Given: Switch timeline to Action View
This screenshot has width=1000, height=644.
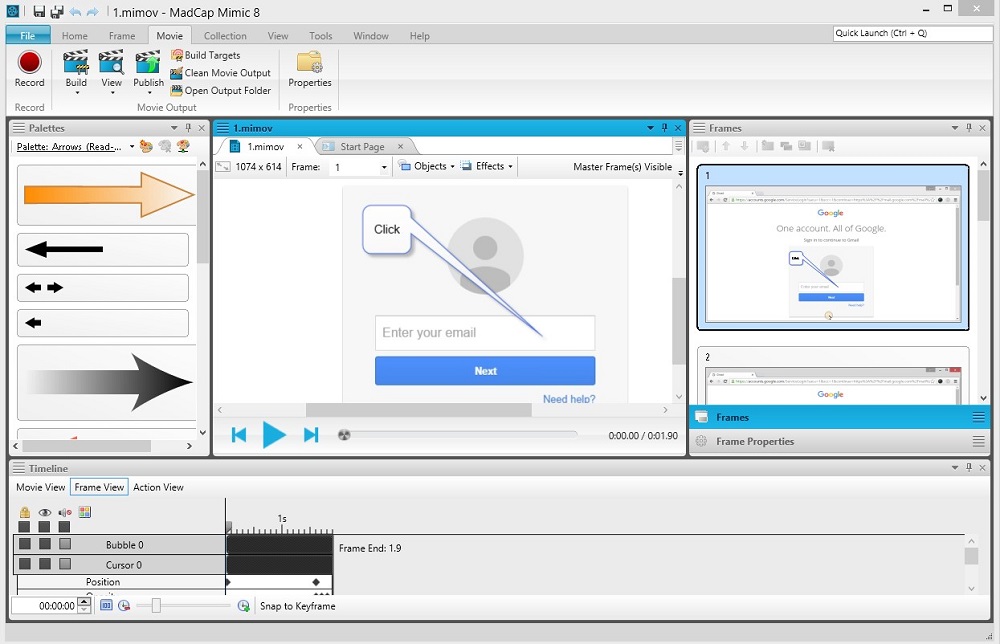Looking at the screenshot, I should [158, 487].
